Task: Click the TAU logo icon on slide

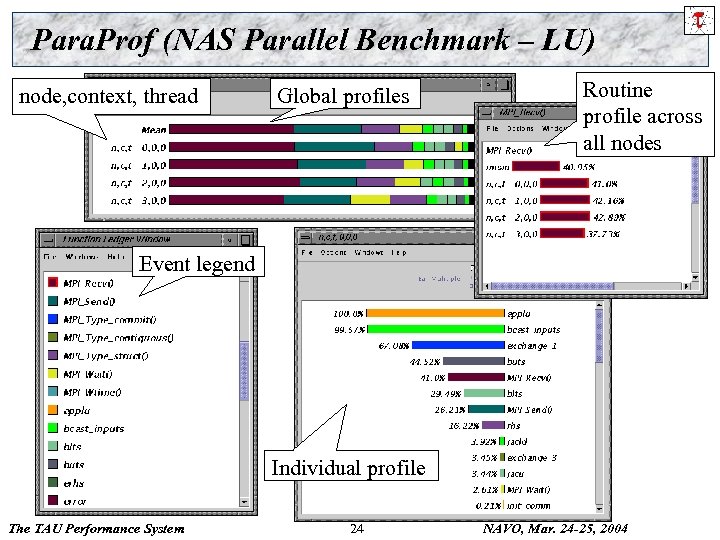Action: pos(699,20)
